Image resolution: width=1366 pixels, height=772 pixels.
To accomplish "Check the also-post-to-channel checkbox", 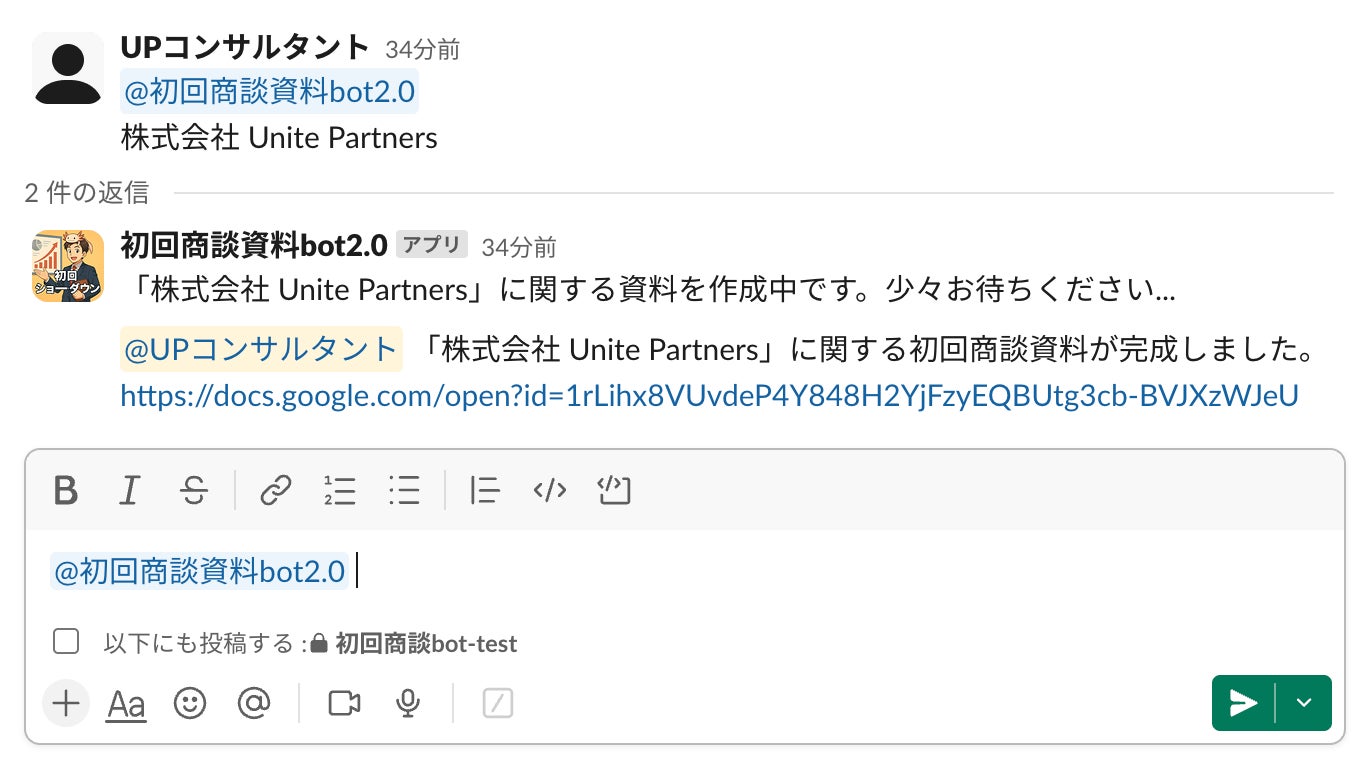I will point(66,642).
